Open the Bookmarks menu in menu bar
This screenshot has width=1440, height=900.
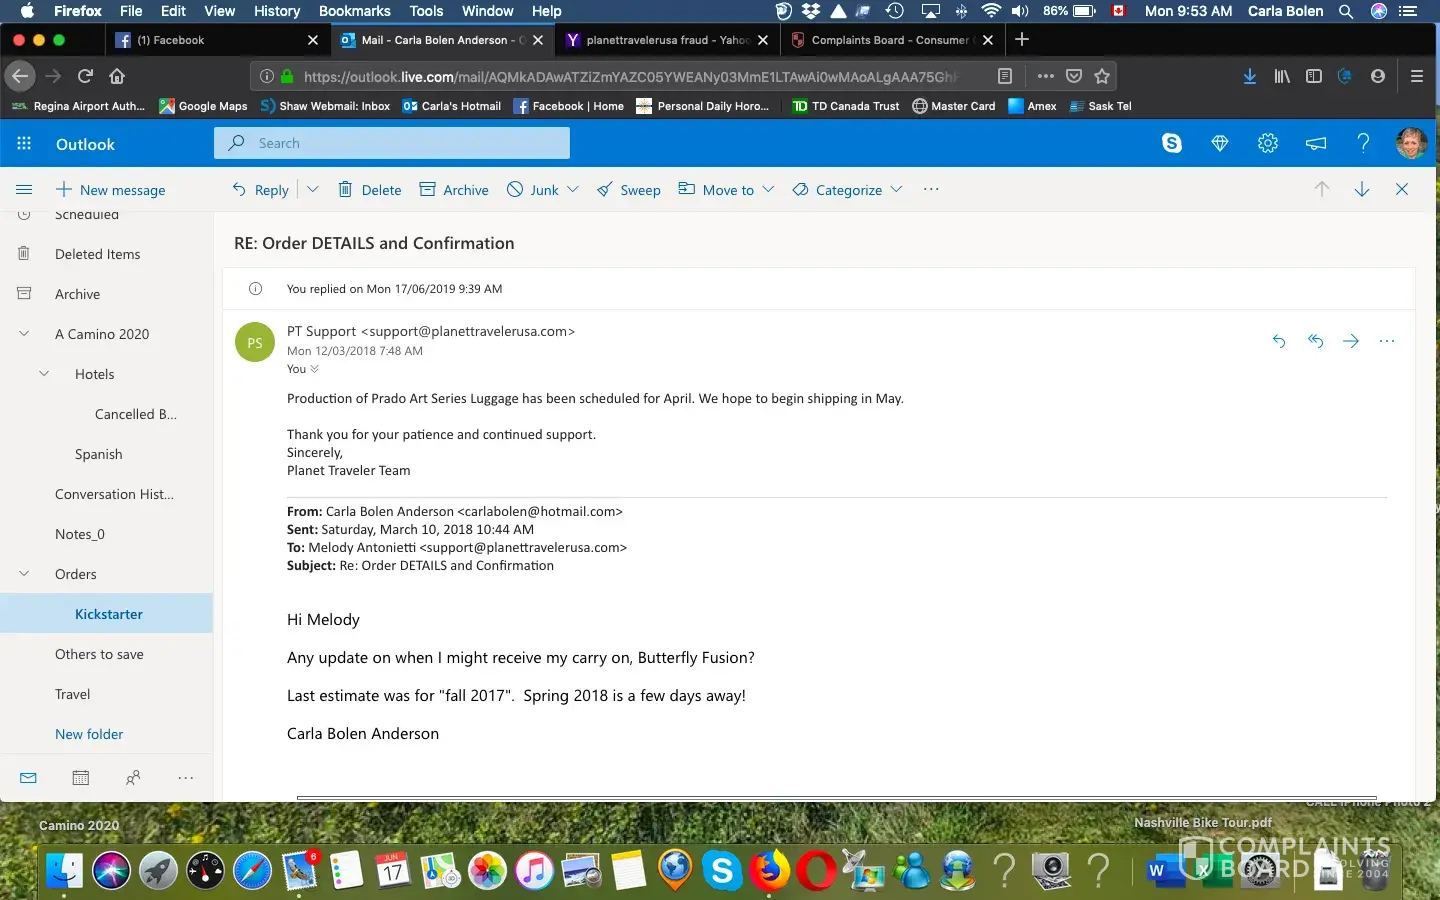click(x=354, y=11)
